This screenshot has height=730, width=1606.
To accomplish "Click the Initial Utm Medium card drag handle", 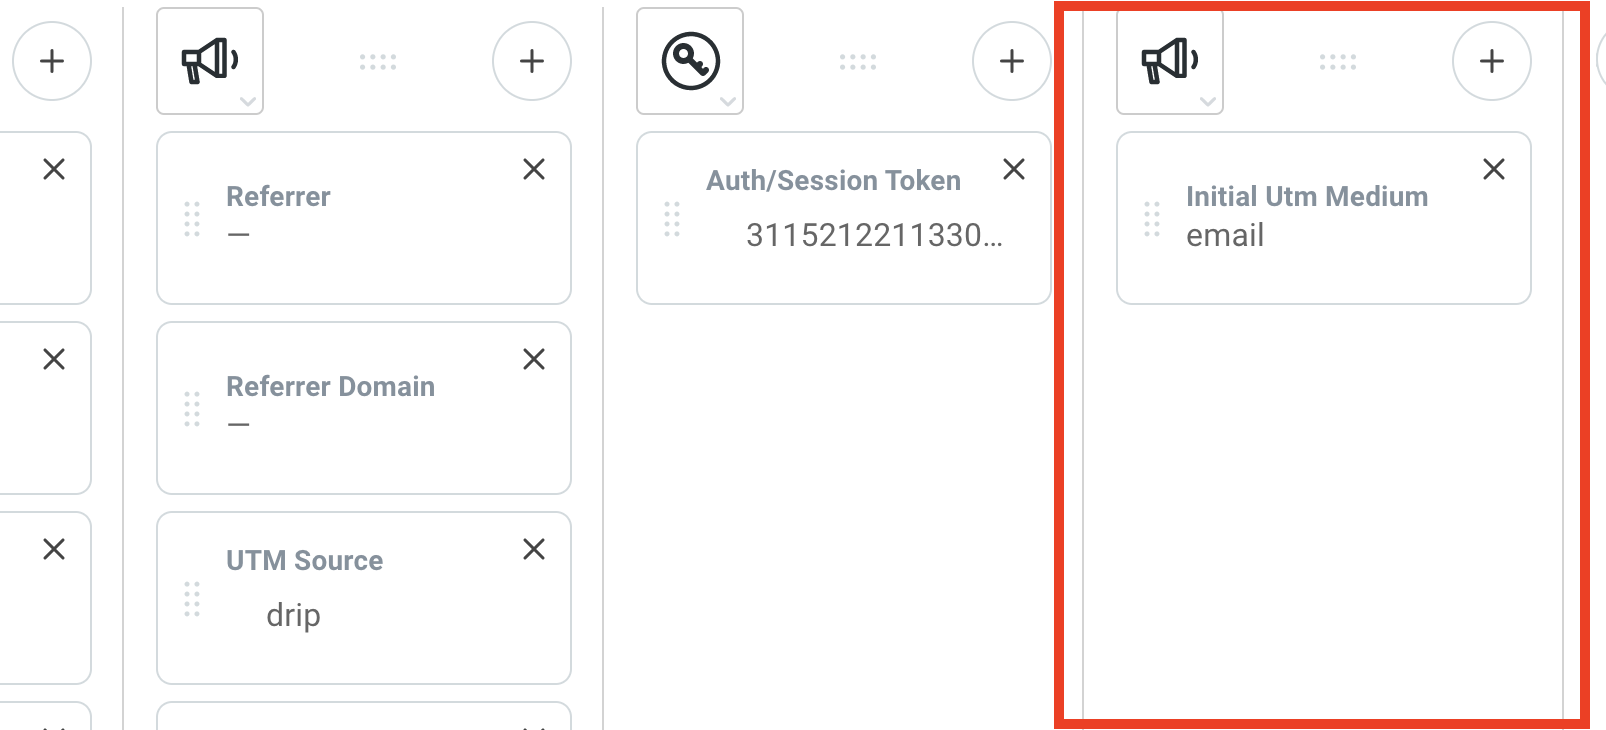I will 1152,219.
